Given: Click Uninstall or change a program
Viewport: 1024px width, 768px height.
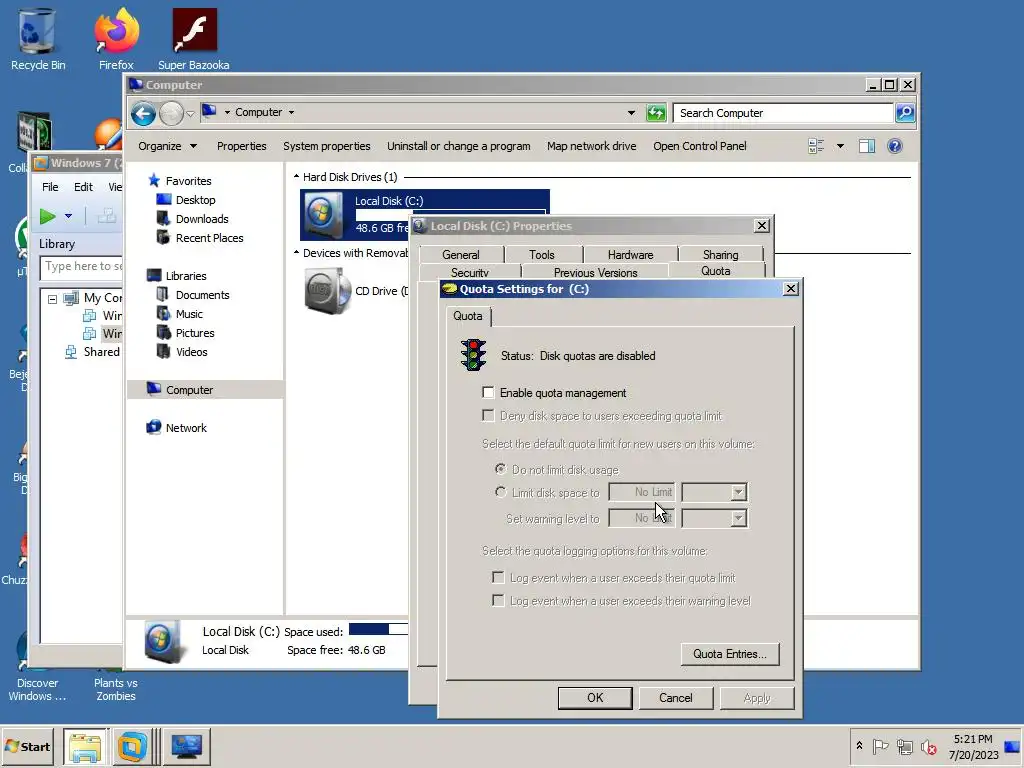Looking at the screenshot, I should (458, 146).
